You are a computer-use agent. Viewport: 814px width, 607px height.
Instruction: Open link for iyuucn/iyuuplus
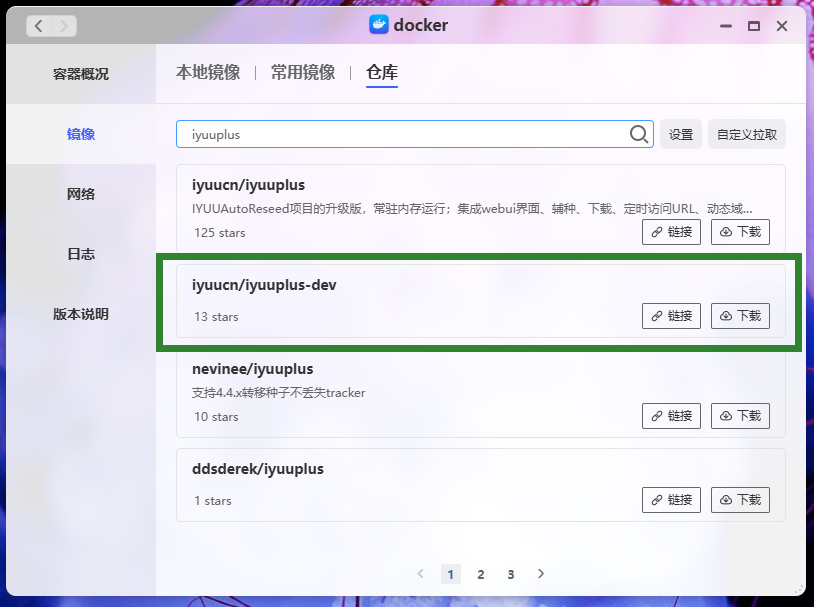pos(671,232)
